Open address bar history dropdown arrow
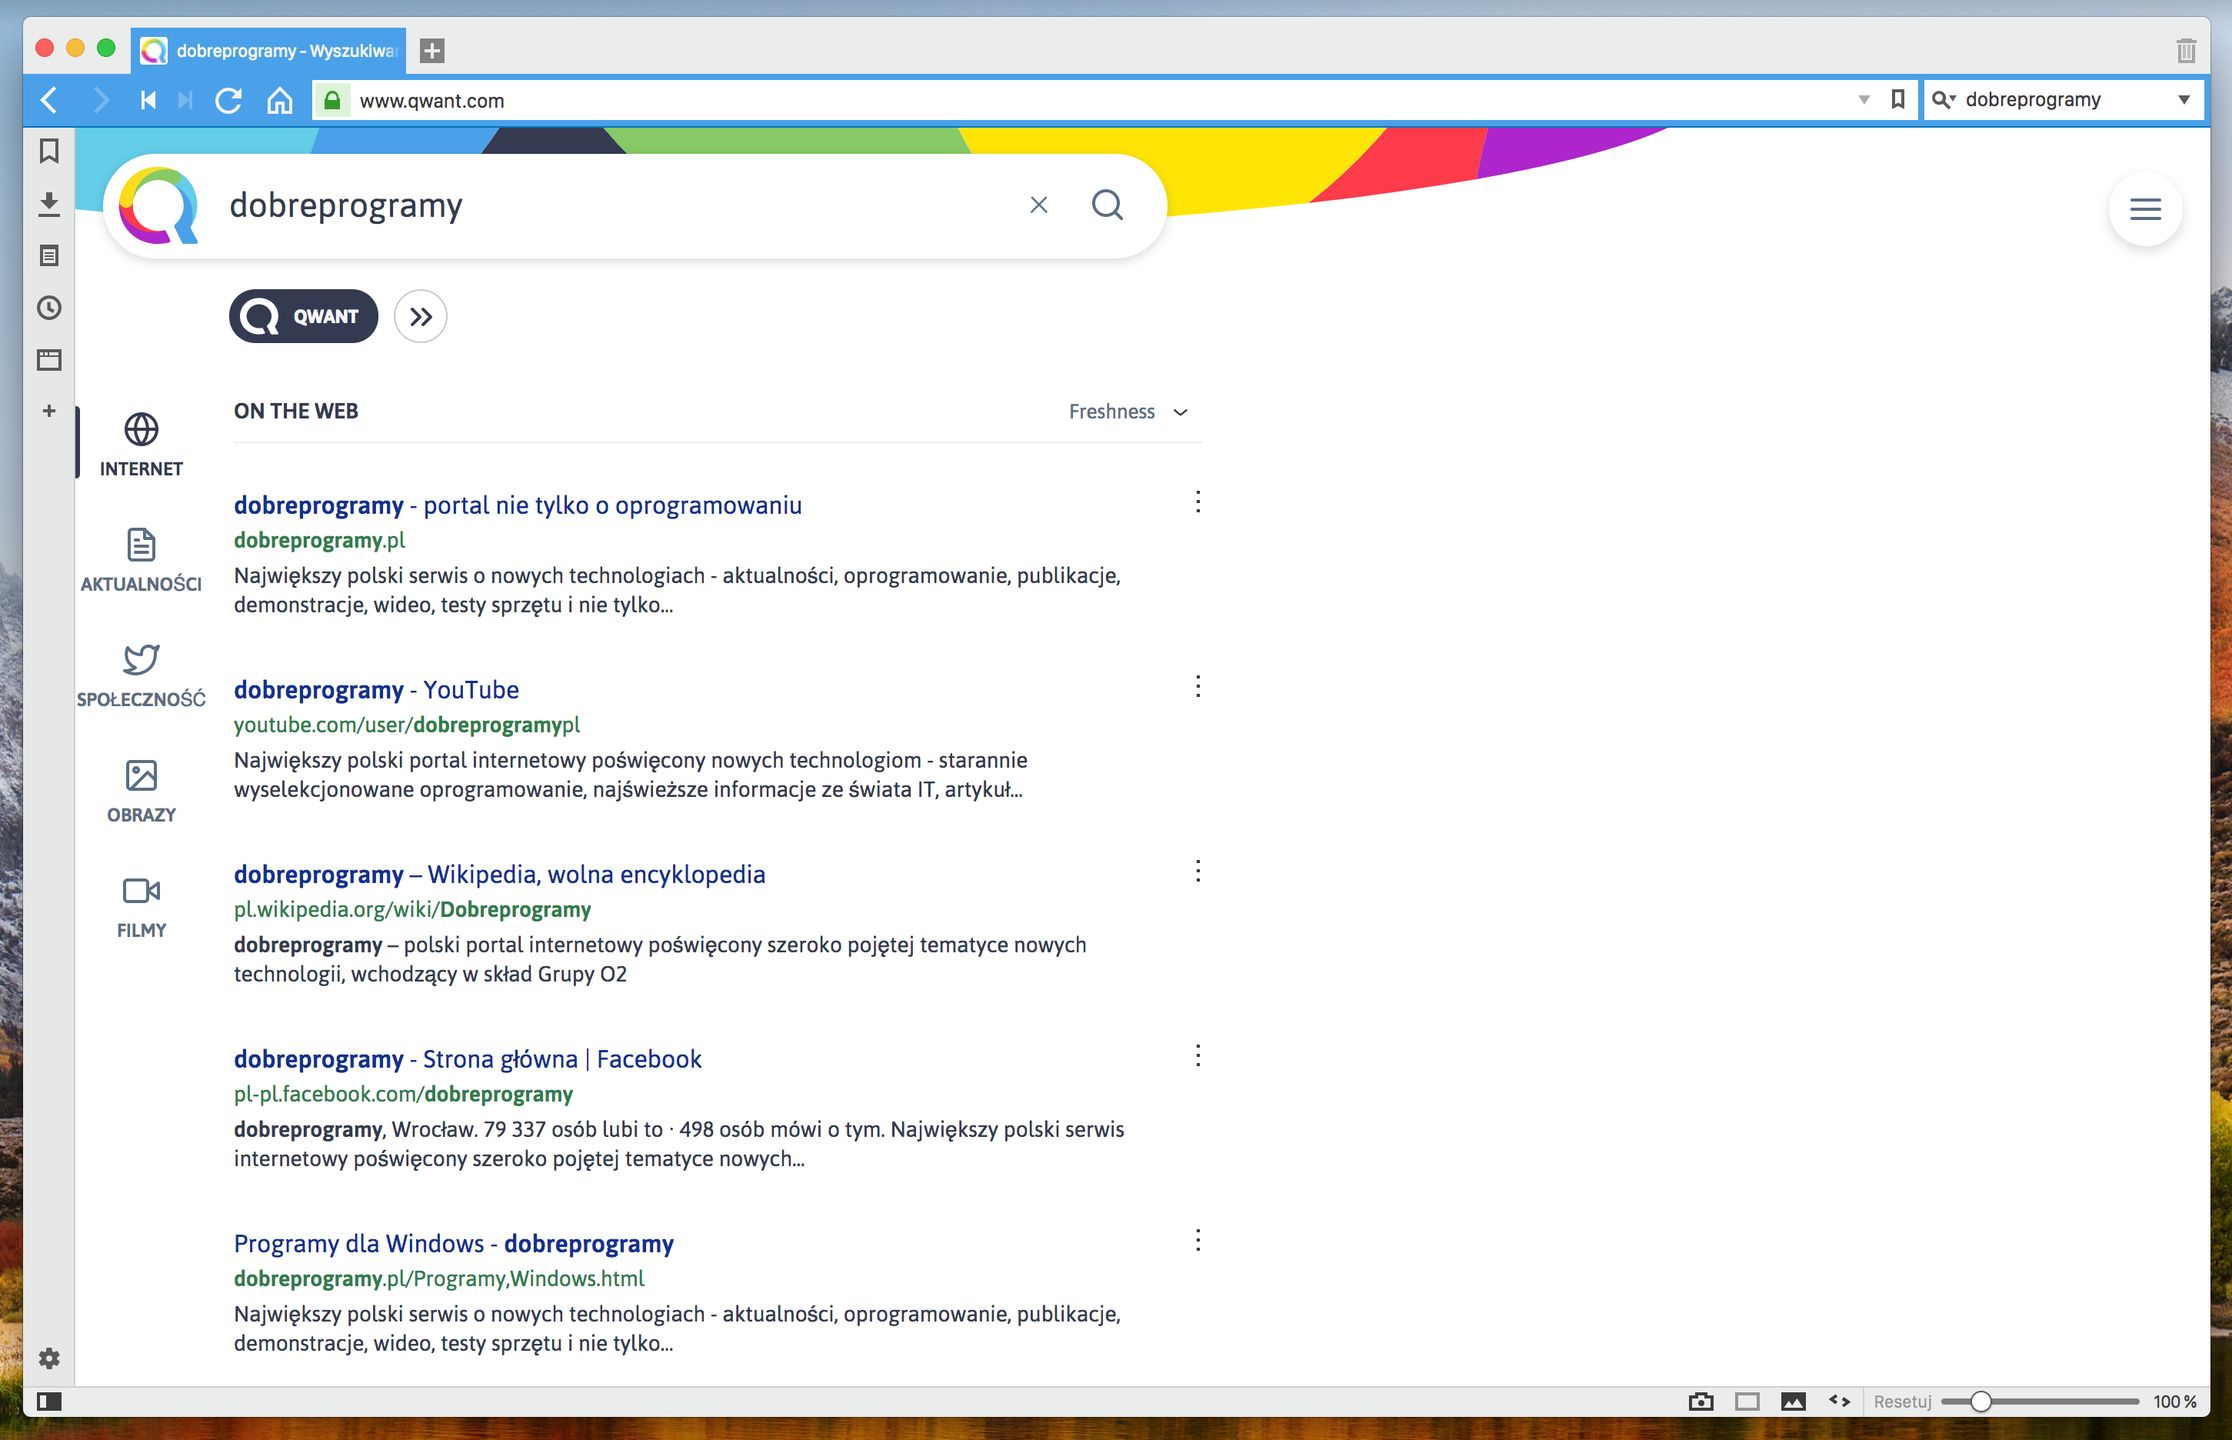 point(1864,100)
